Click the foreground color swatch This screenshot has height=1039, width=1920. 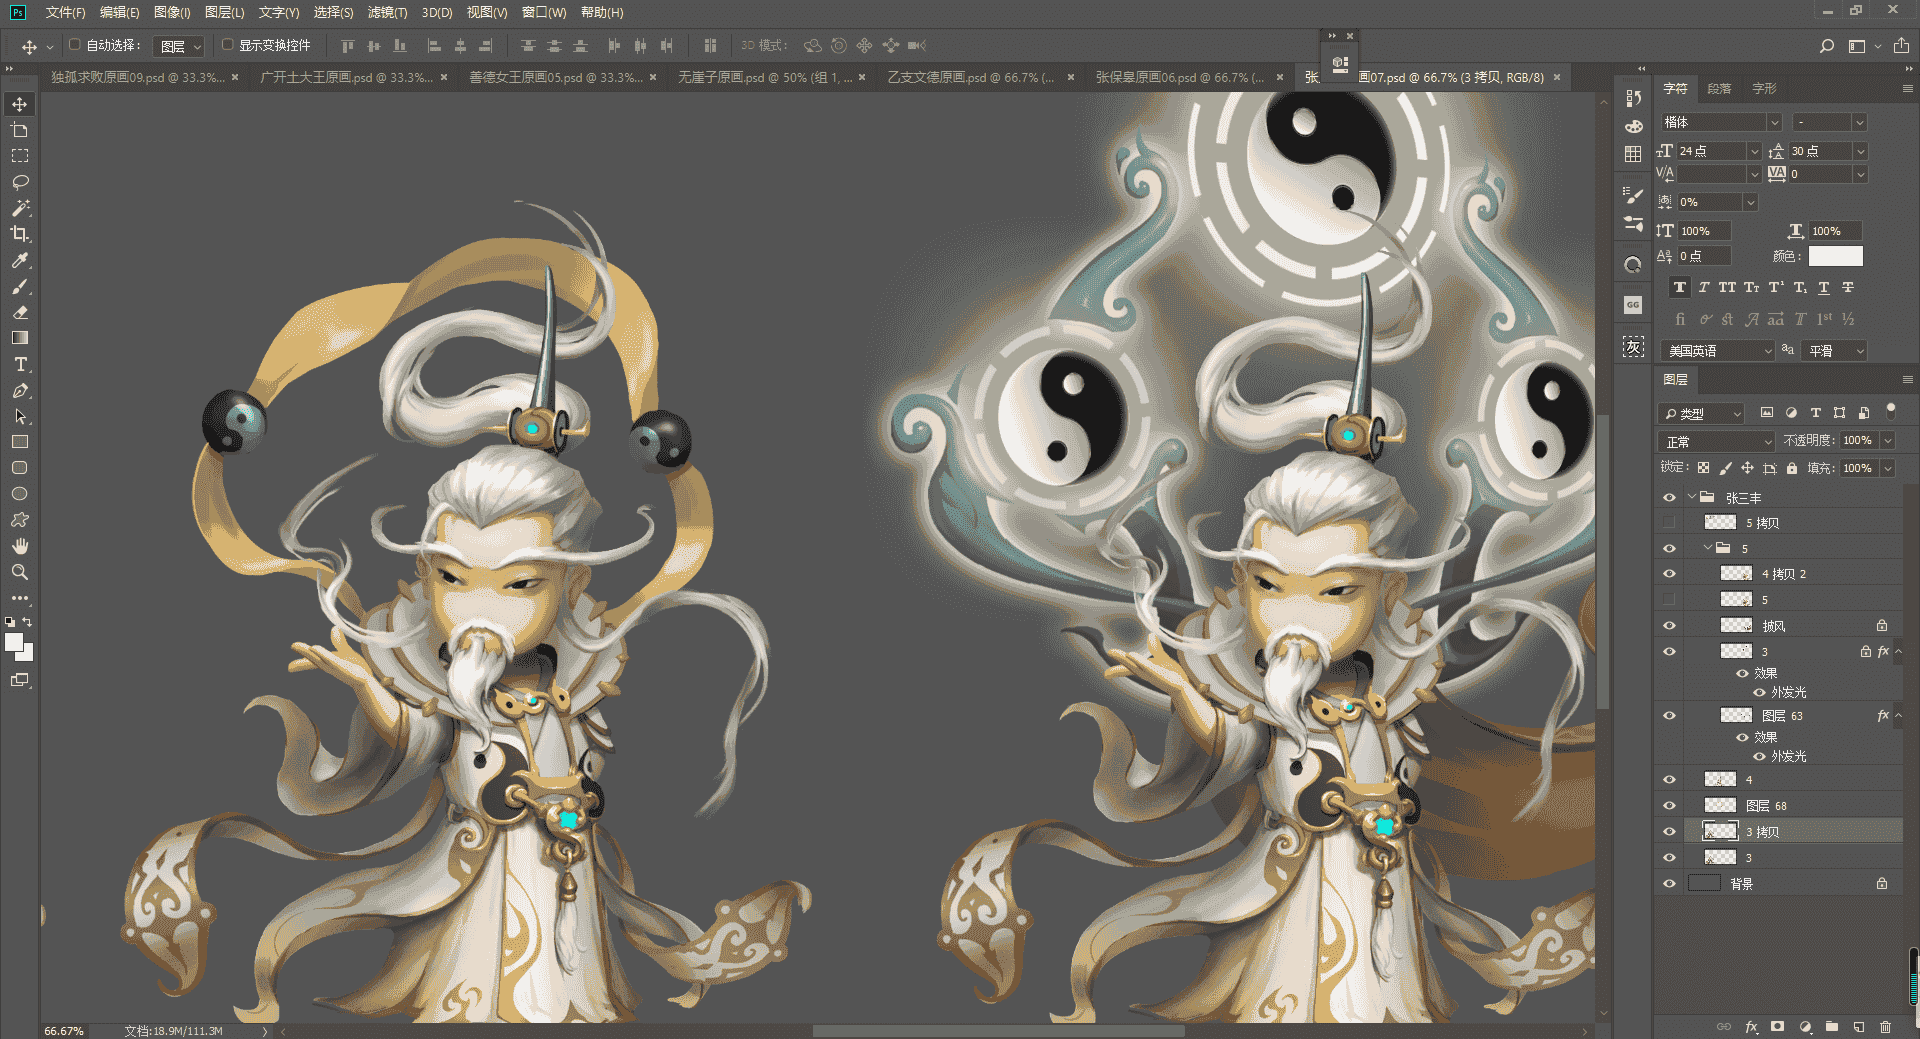[x=13, y=642]
